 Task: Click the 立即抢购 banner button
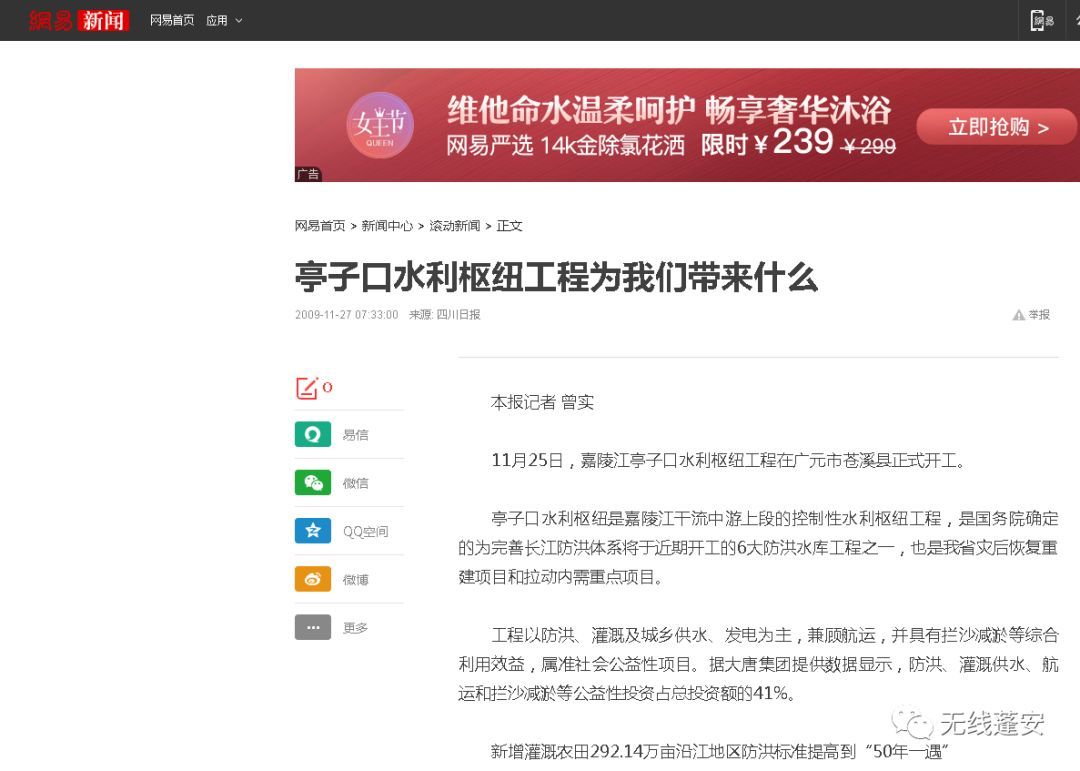pyautogui.click(x=997, y=127)
